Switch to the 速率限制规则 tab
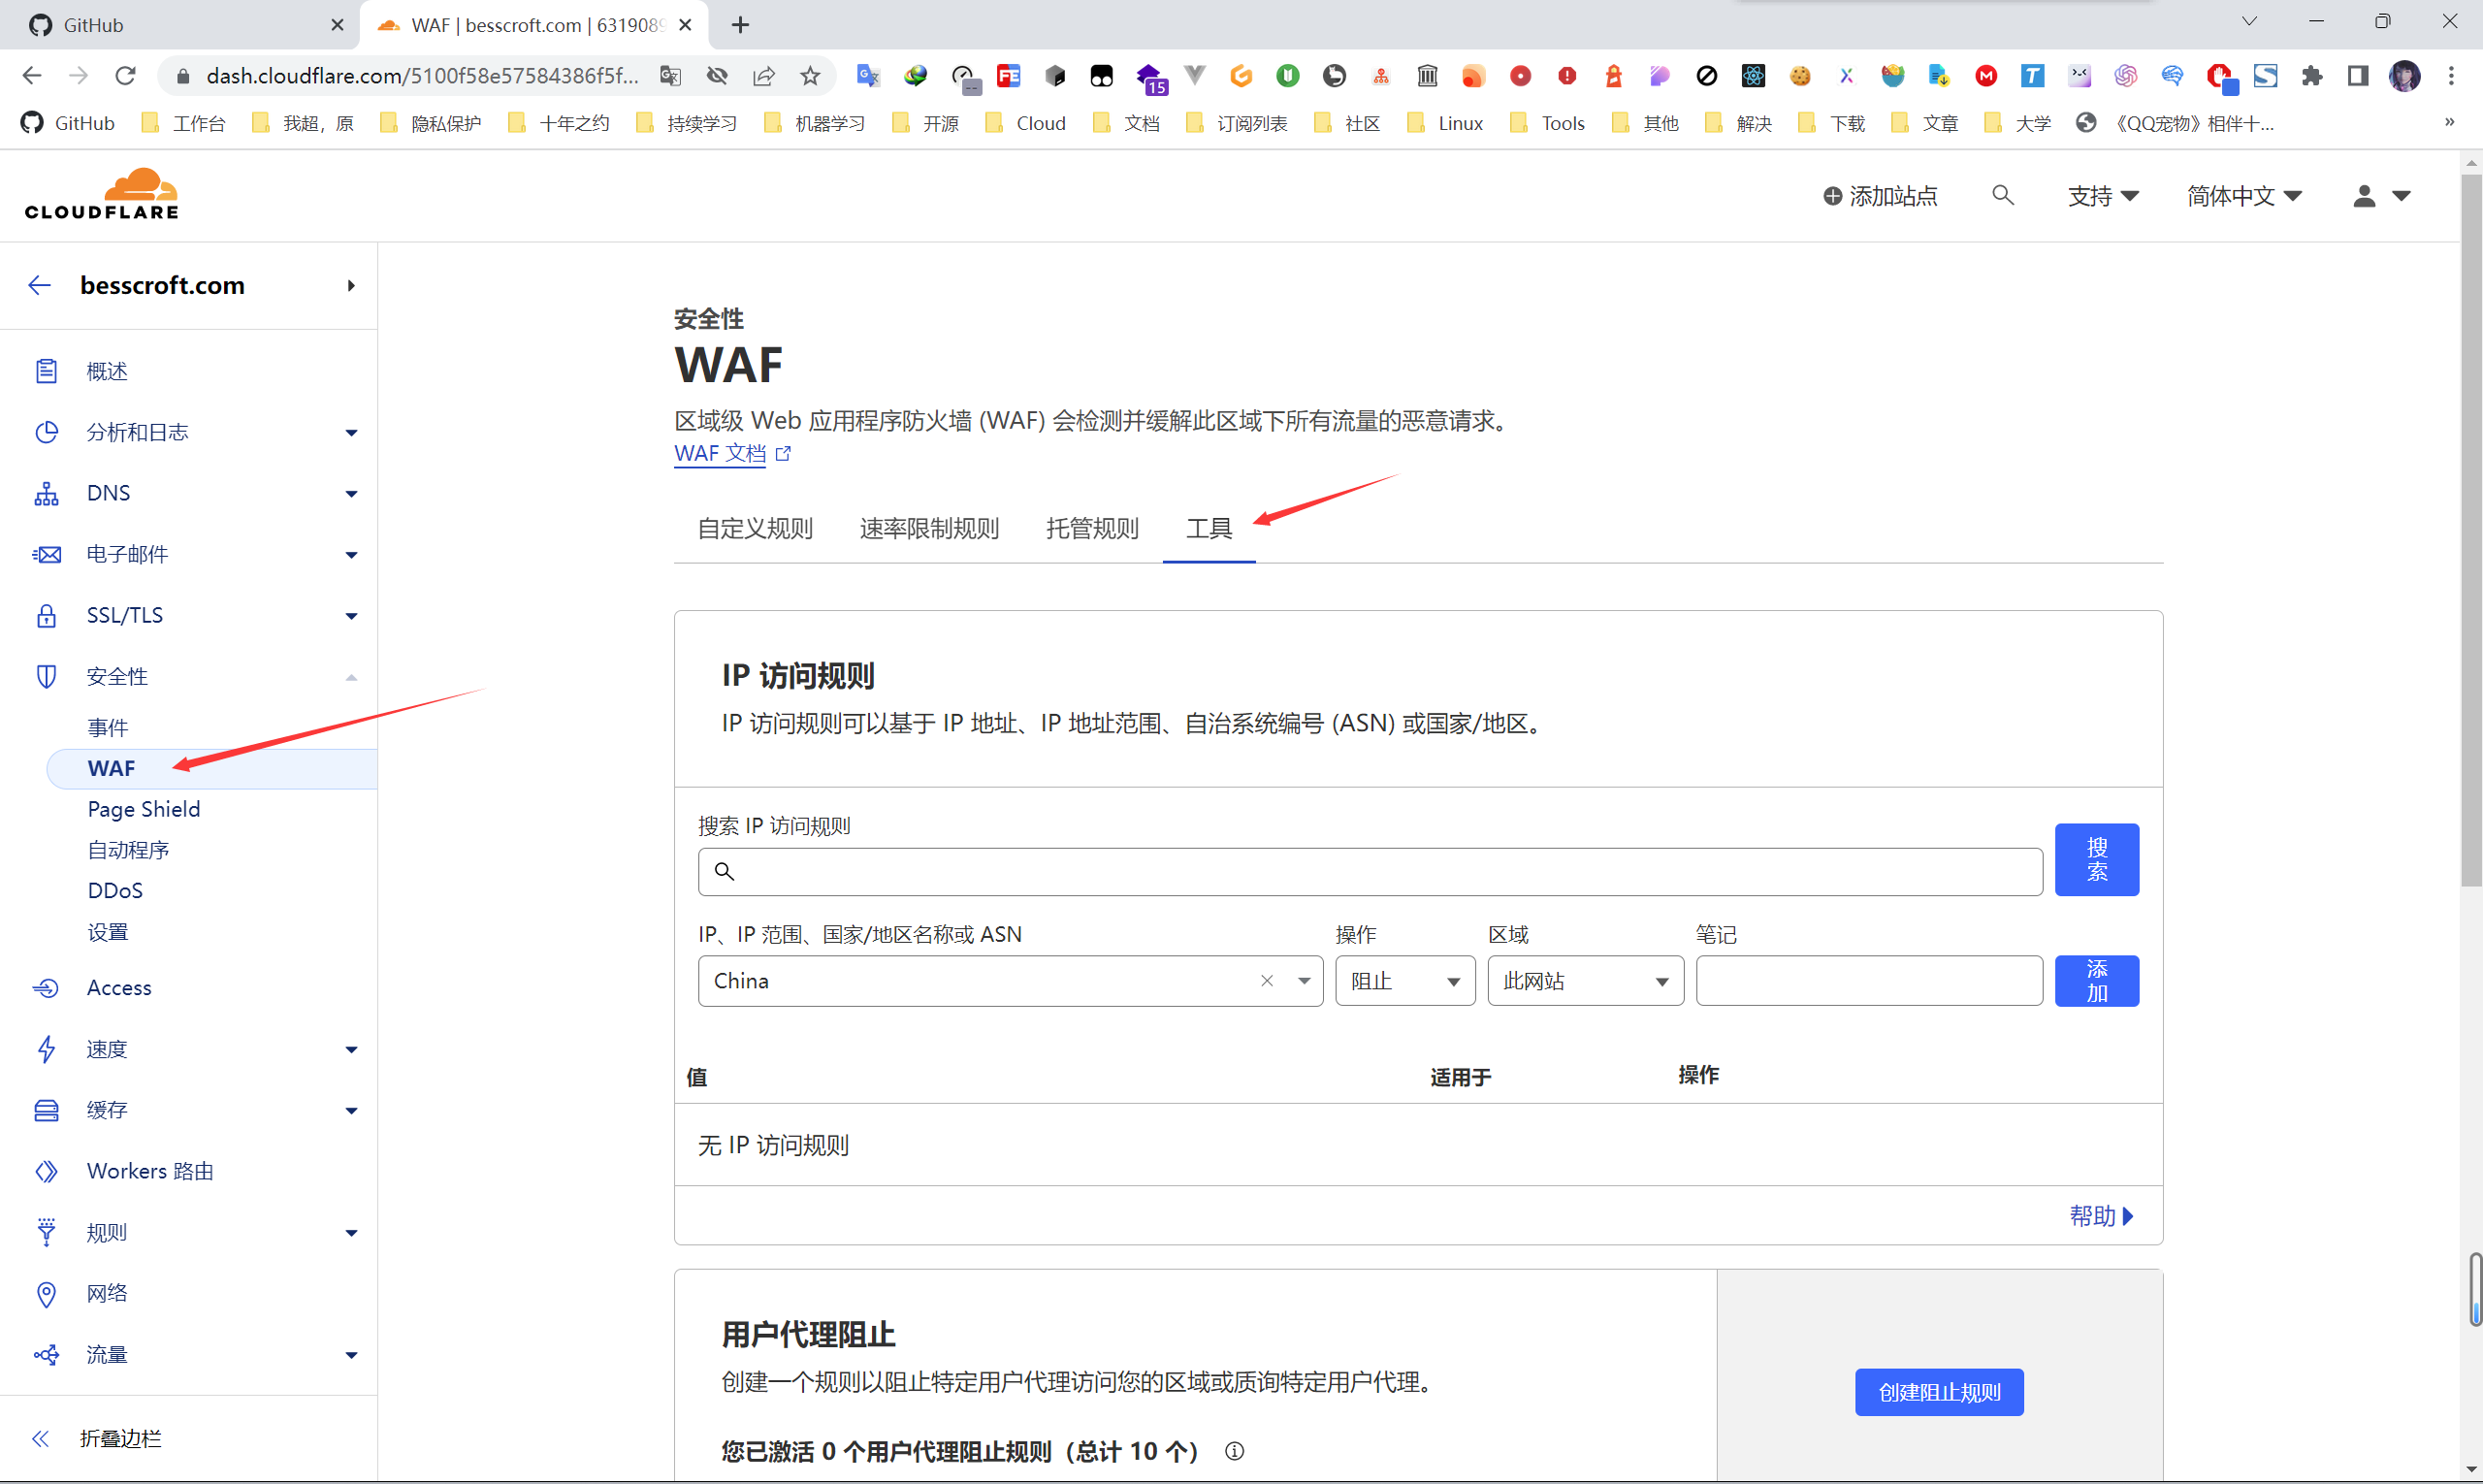2483x1484 pixels. [929, 528]
